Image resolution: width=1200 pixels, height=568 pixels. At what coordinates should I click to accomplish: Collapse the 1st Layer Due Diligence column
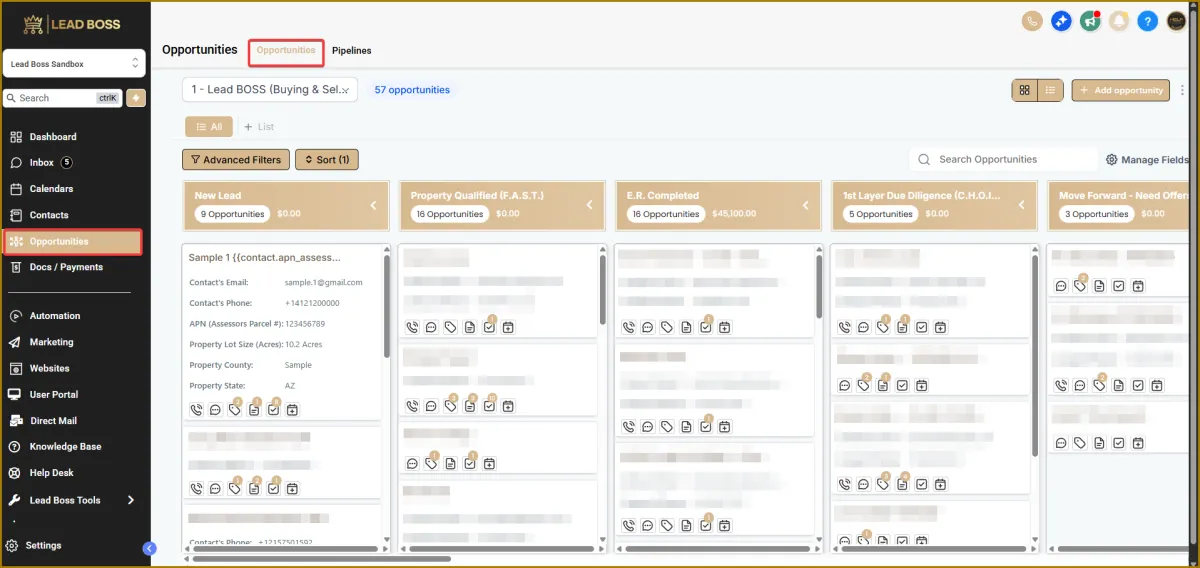pos(1022,205)
